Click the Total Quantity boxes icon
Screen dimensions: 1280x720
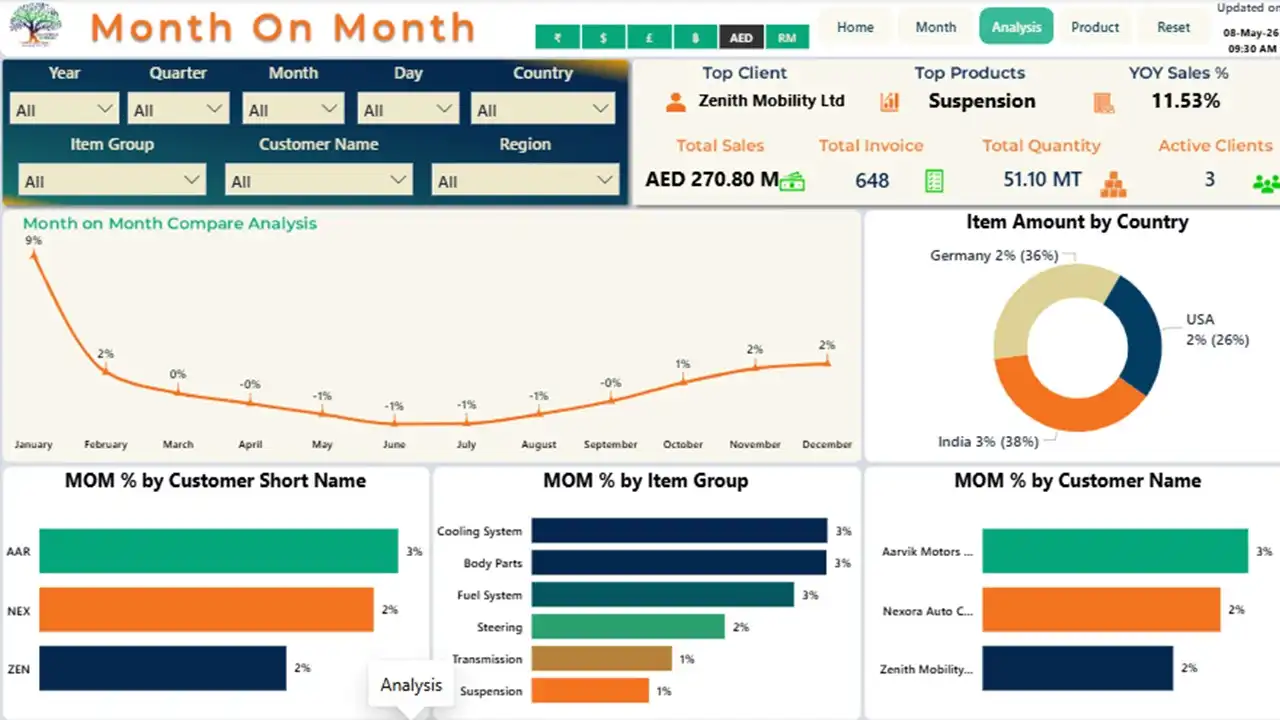pos(1113,183)
